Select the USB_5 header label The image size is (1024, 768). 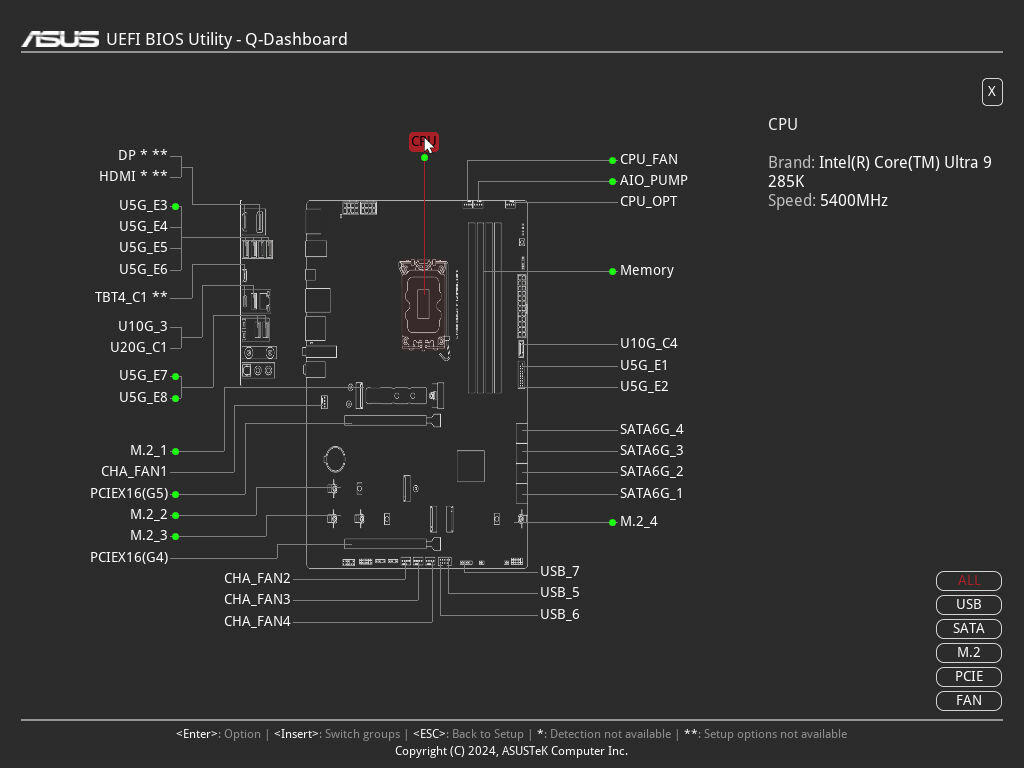click(560, 592)
